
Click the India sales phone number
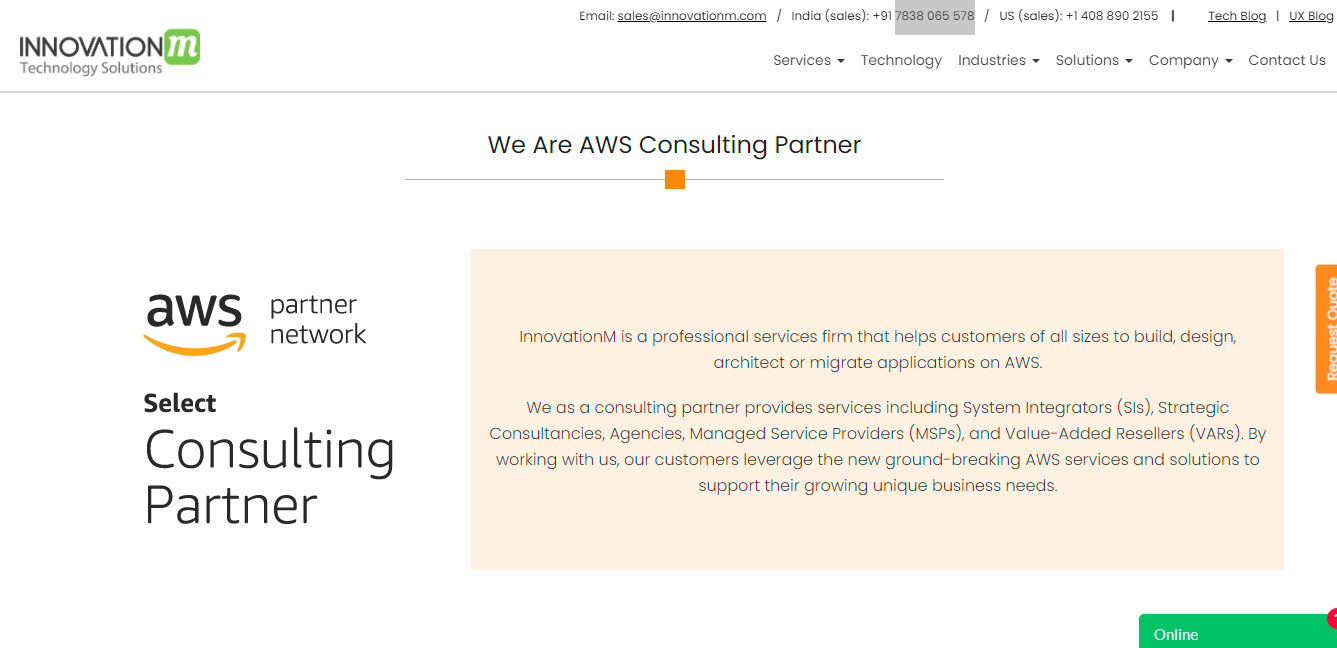pyautogui.click(x=923, y=16)
